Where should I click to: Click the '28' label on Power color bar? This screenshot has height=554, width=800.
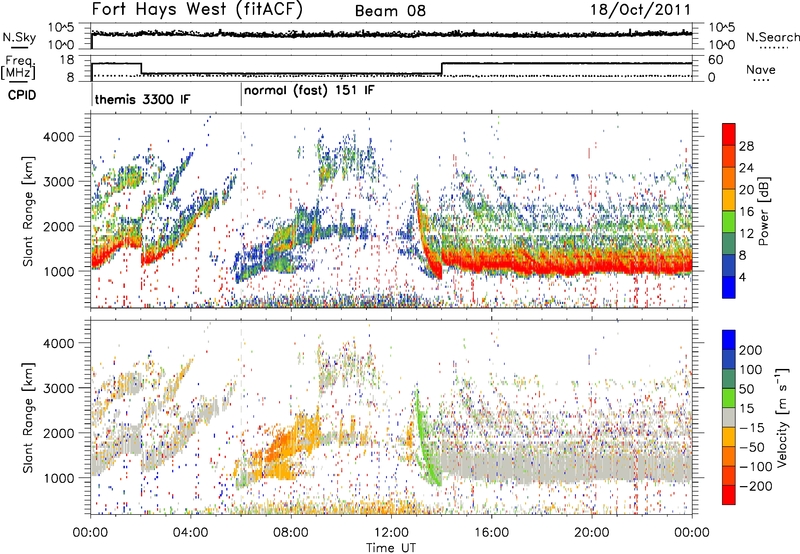pos(746,146)
